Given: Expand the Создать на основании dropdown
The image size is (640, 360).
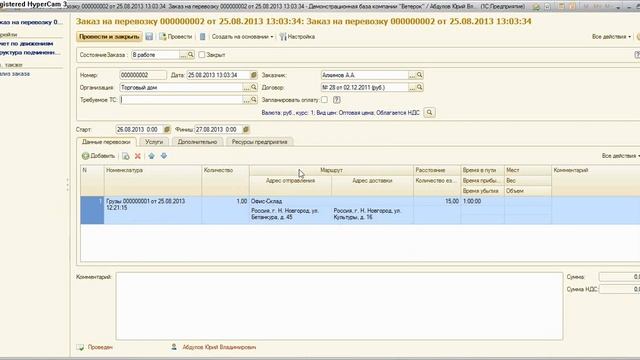Looking at the screenshot, I should [242, 37].
